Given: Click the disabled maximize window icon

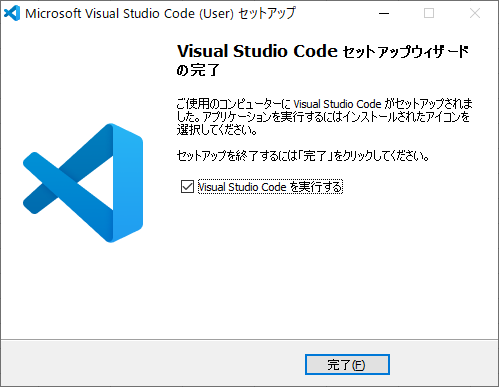Looking at the screenshot, I should coord(429,13).
